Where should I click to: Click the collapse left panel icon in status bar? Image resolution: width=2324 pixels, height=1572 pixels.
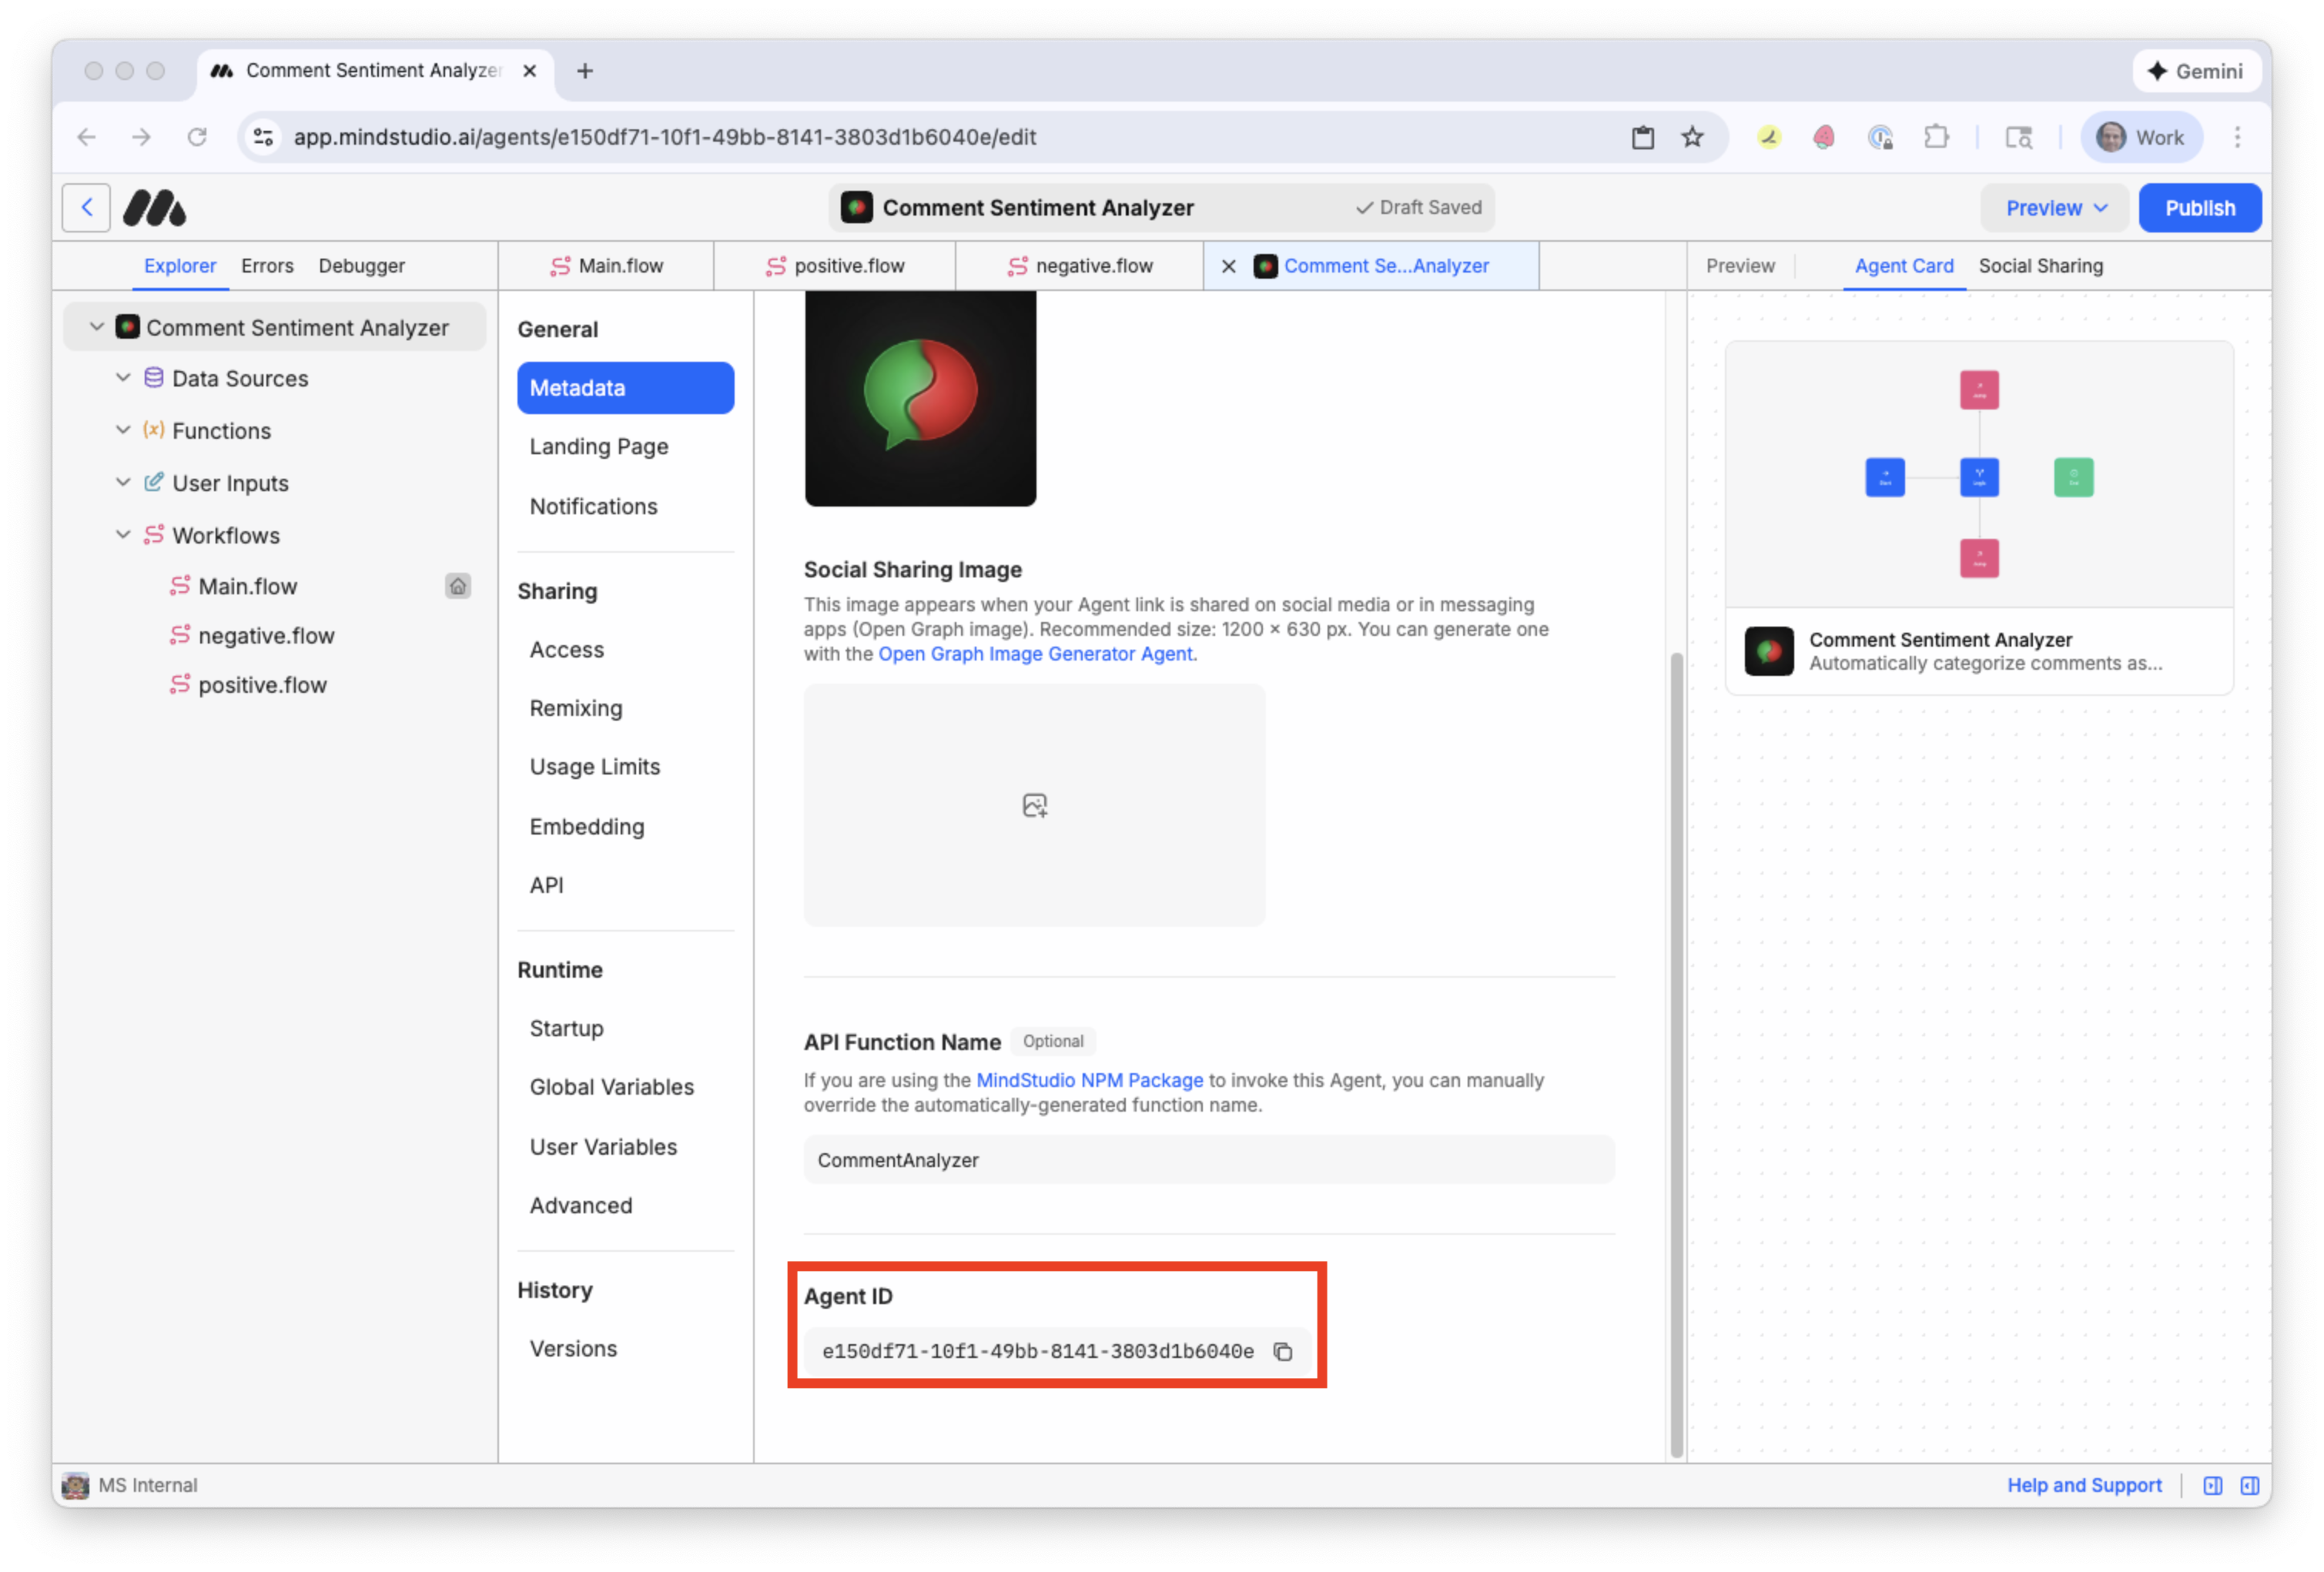[x=2212, y=1485]
